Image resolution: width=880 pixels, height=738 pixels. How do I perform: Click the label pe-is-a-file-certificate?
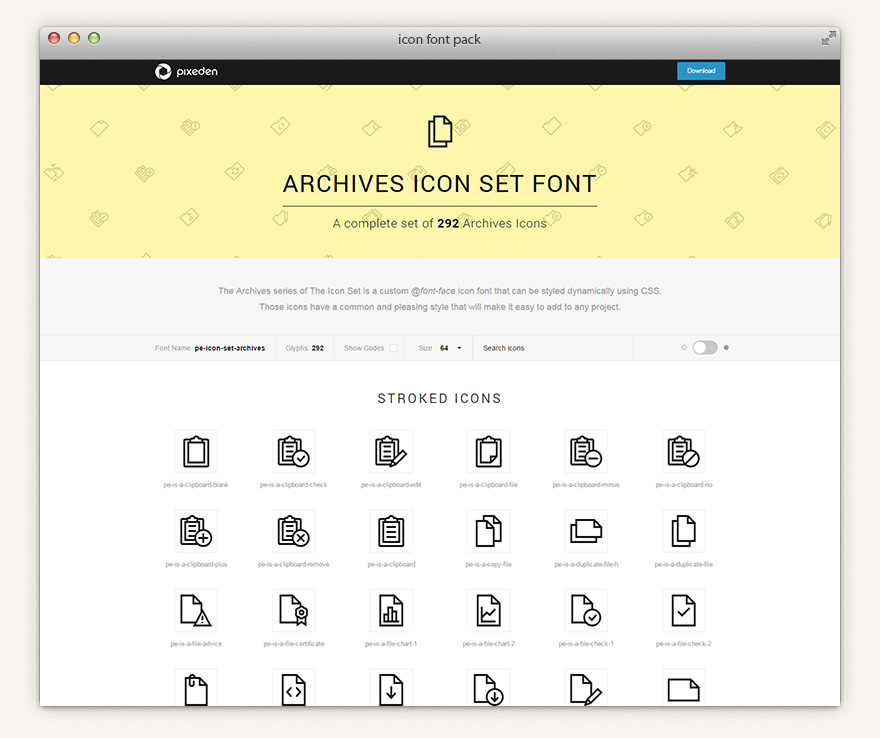[x=294, y=644]
